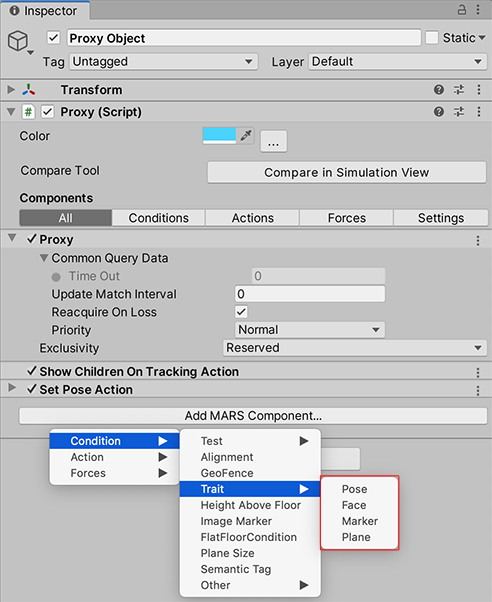Screen dimensions: 492x602
Task: Open Set Pose Action kebab menu
Action: 478,391
